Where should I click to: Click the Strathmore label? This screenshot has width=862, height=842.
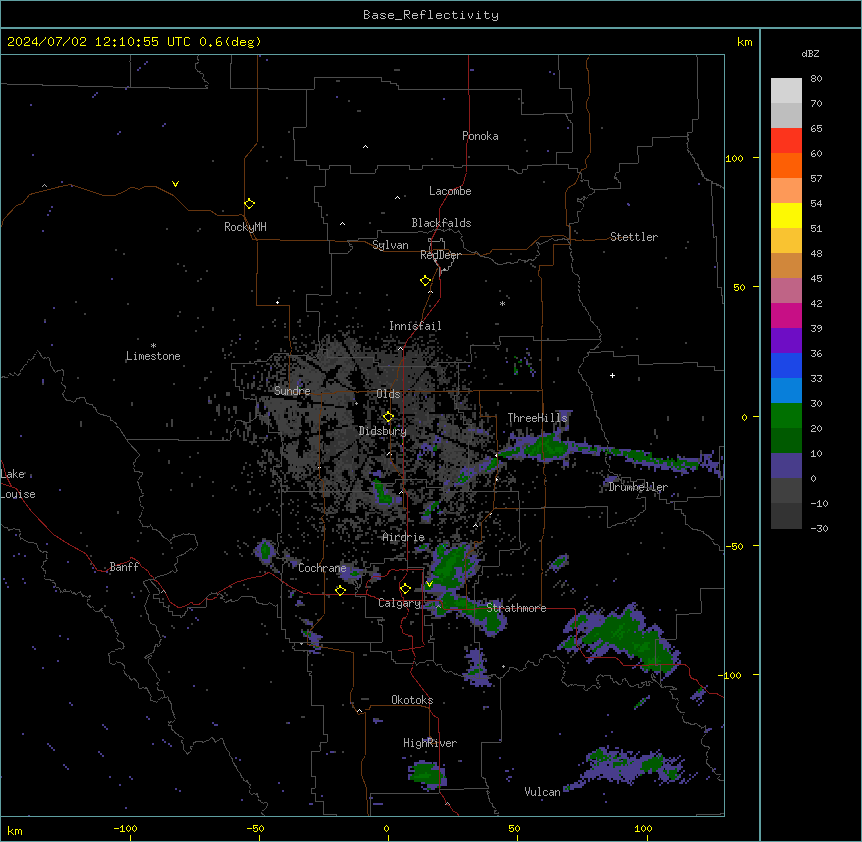[516, 608]
